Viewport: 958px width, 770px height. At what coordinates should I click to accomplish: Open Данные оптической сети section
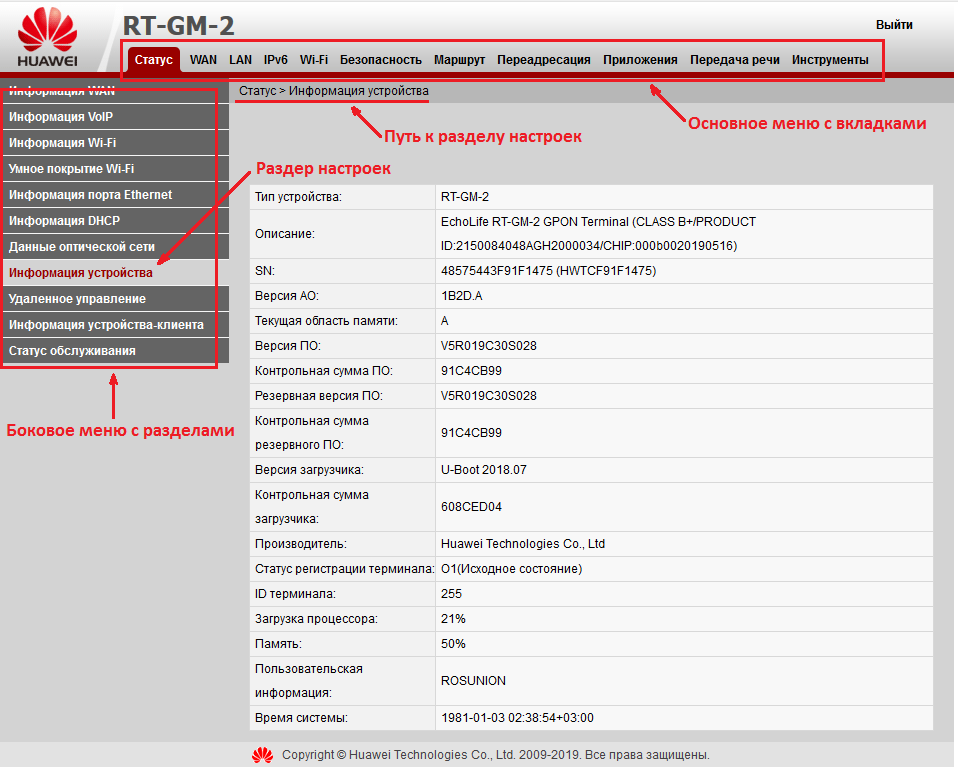116,247
